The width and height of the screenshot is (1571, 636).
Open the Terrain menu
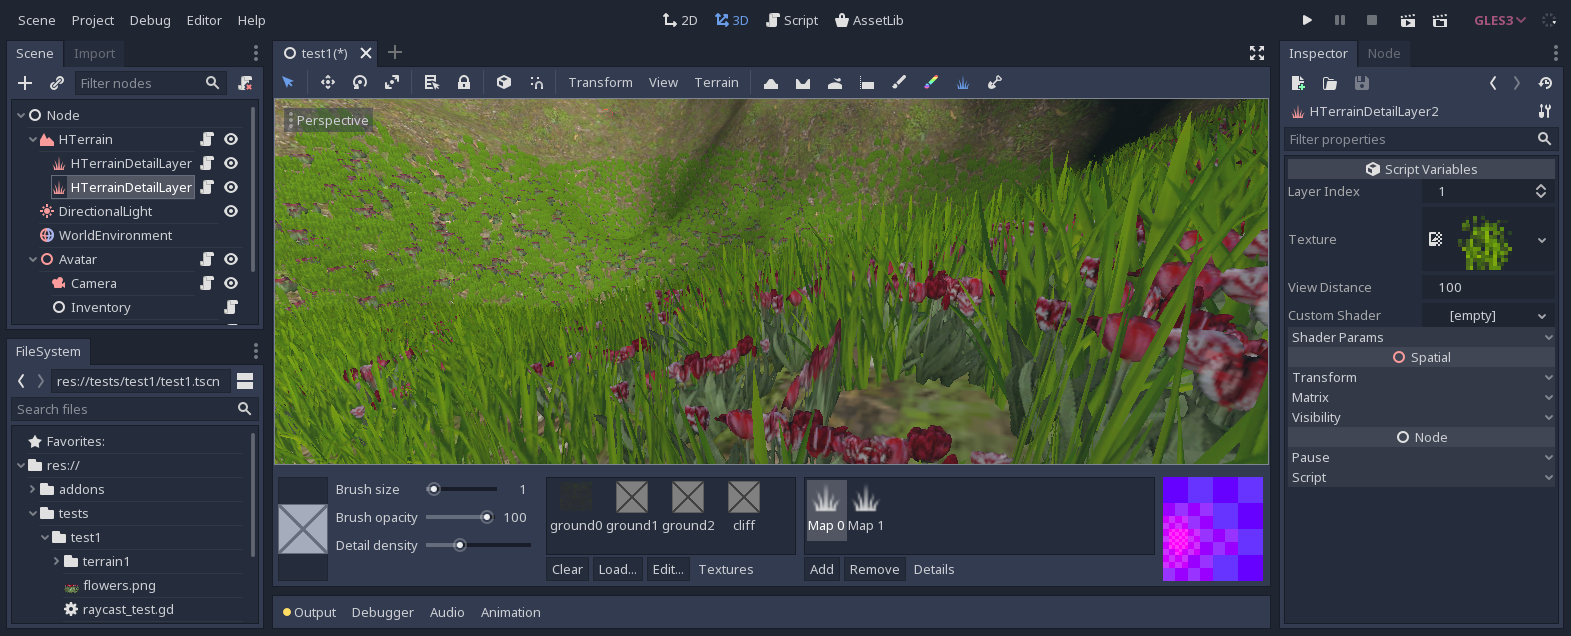(716, 83)
